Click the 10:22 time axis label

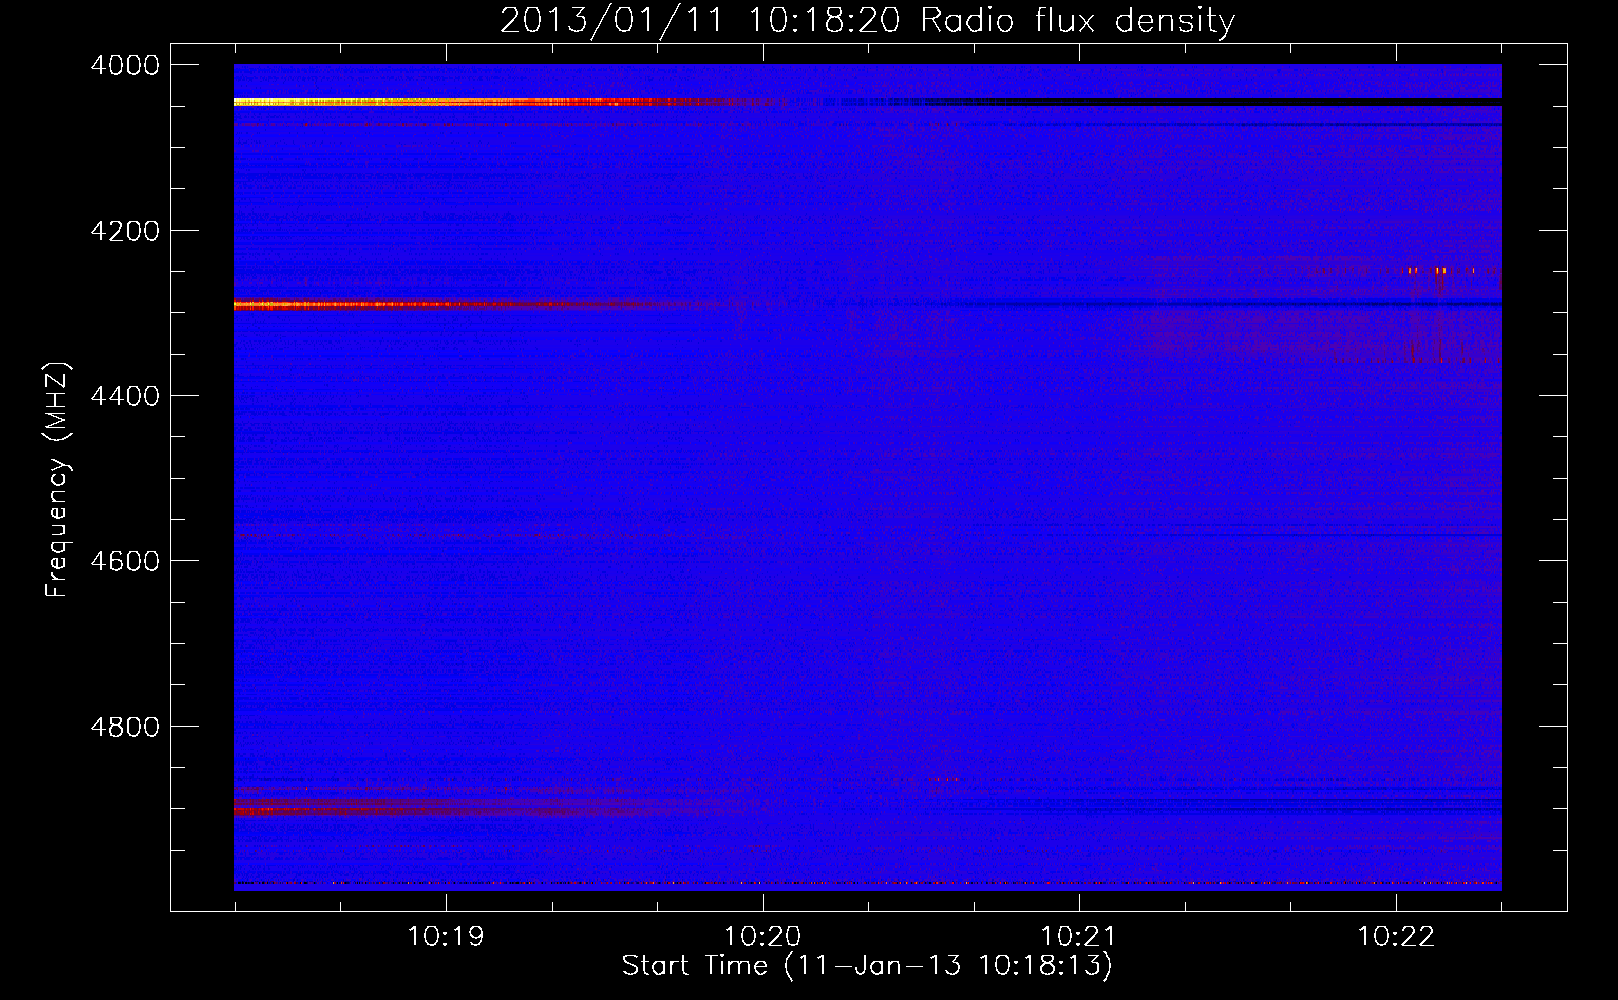pos(1396,937)
